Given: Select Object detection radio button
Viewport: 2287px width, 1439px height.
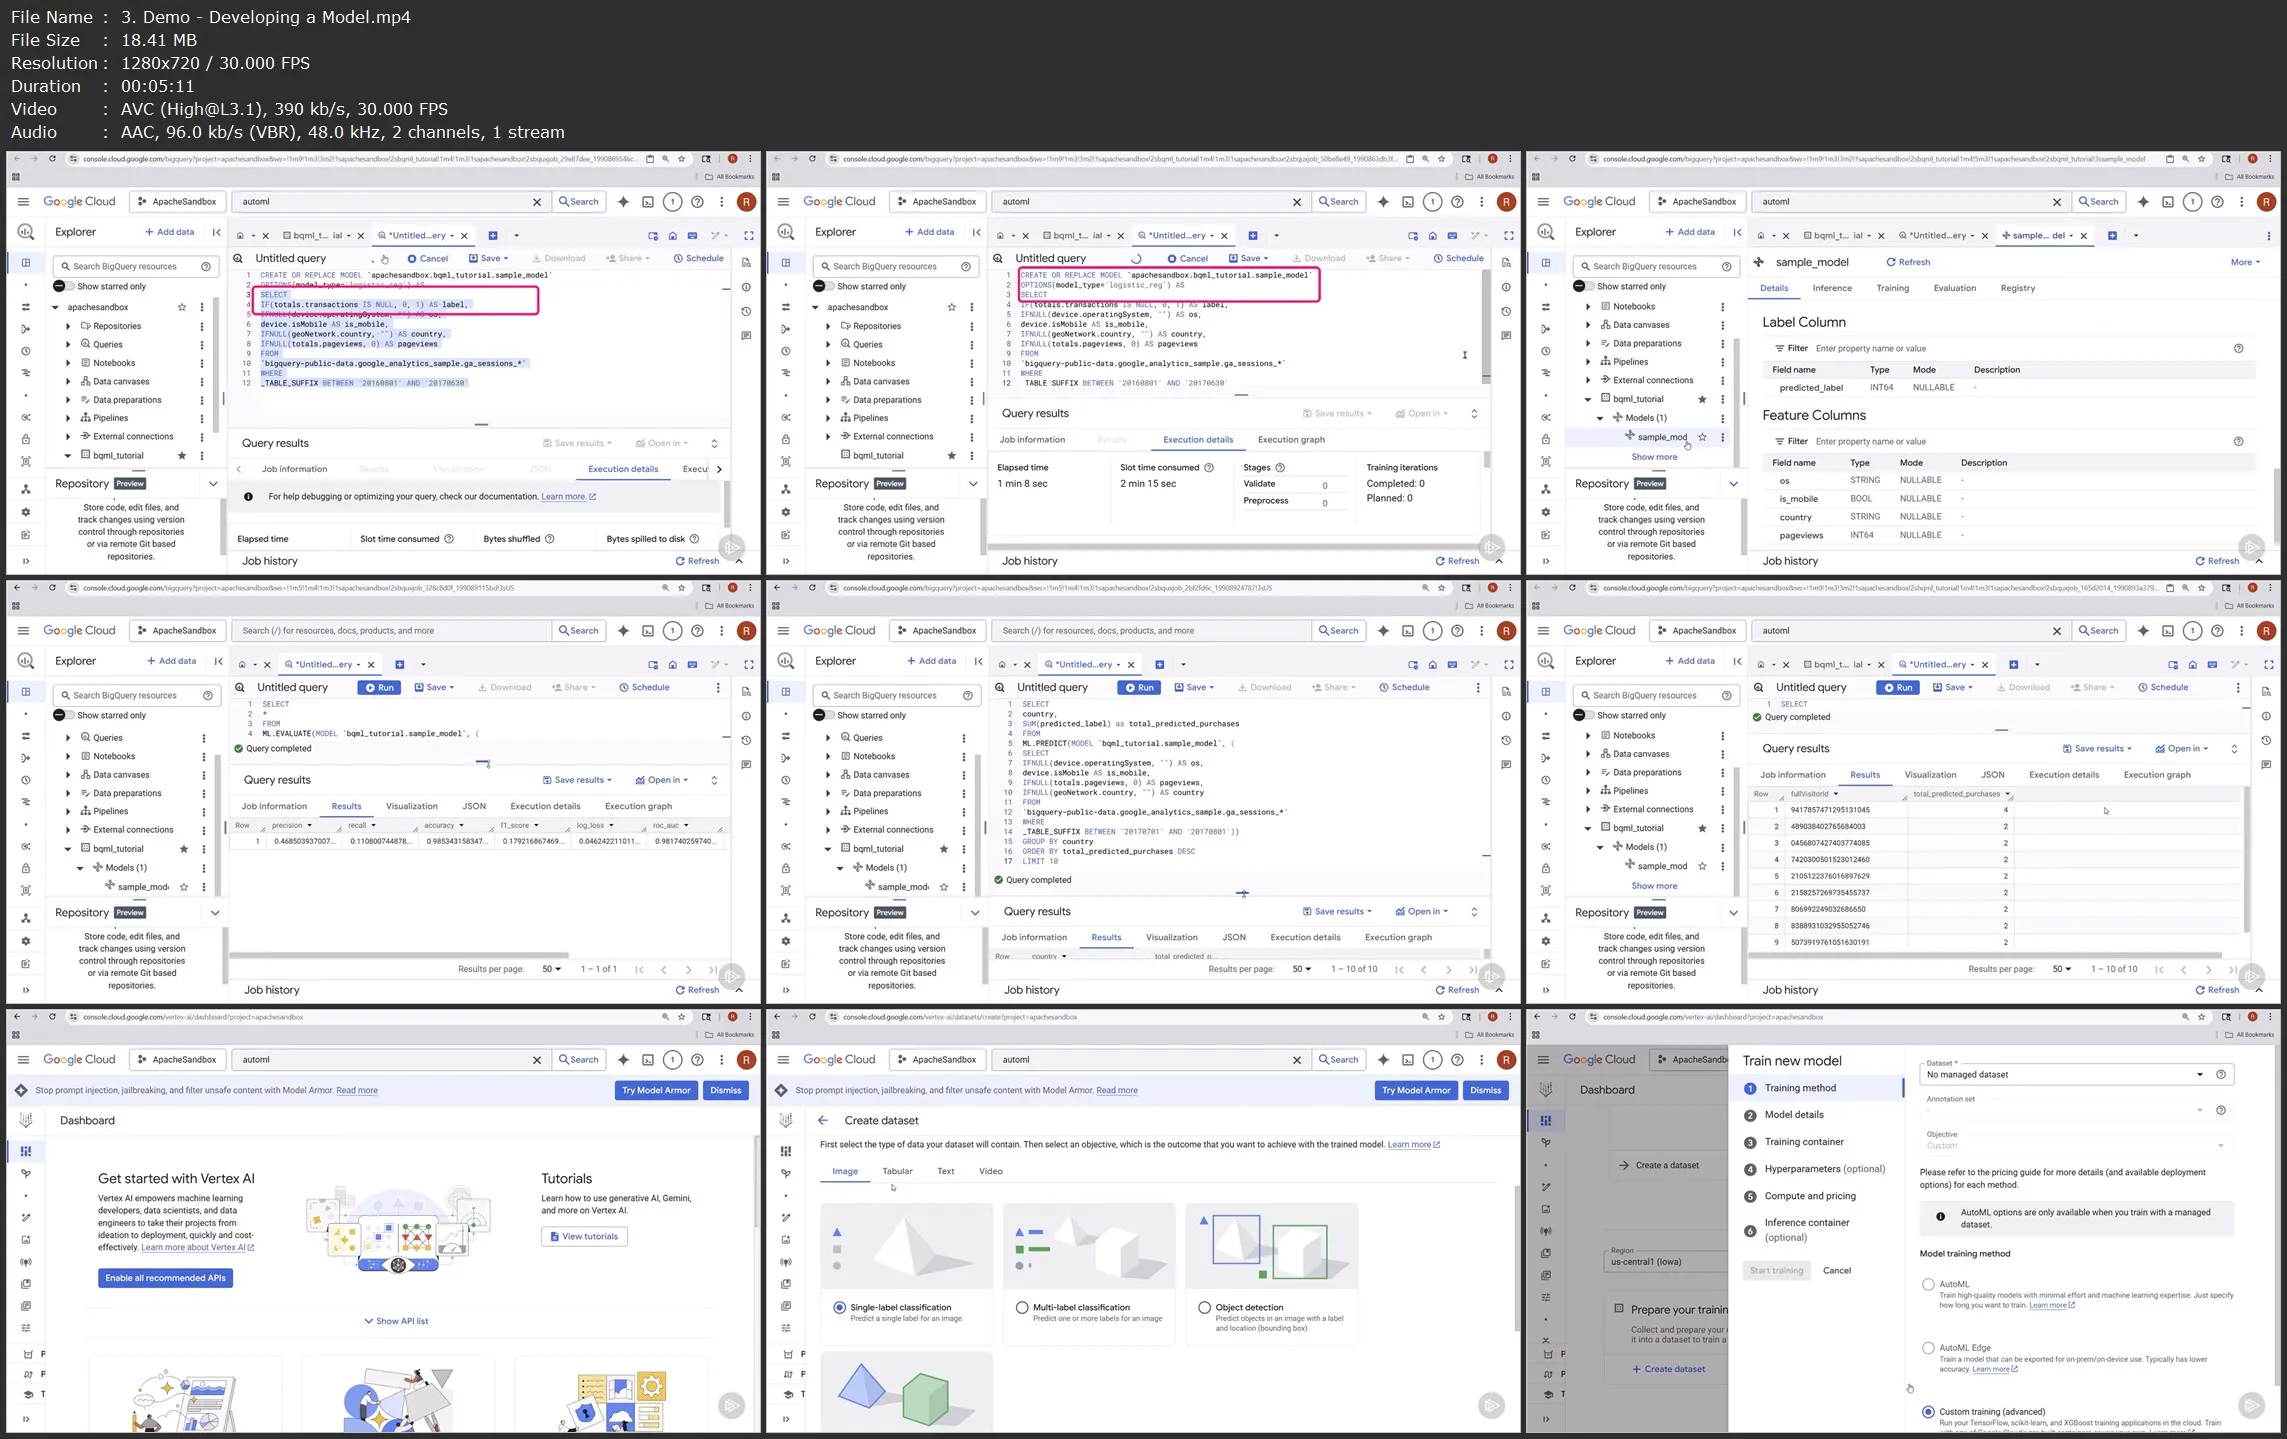Looking at the screenshot, I should tap(1205, 1308).
